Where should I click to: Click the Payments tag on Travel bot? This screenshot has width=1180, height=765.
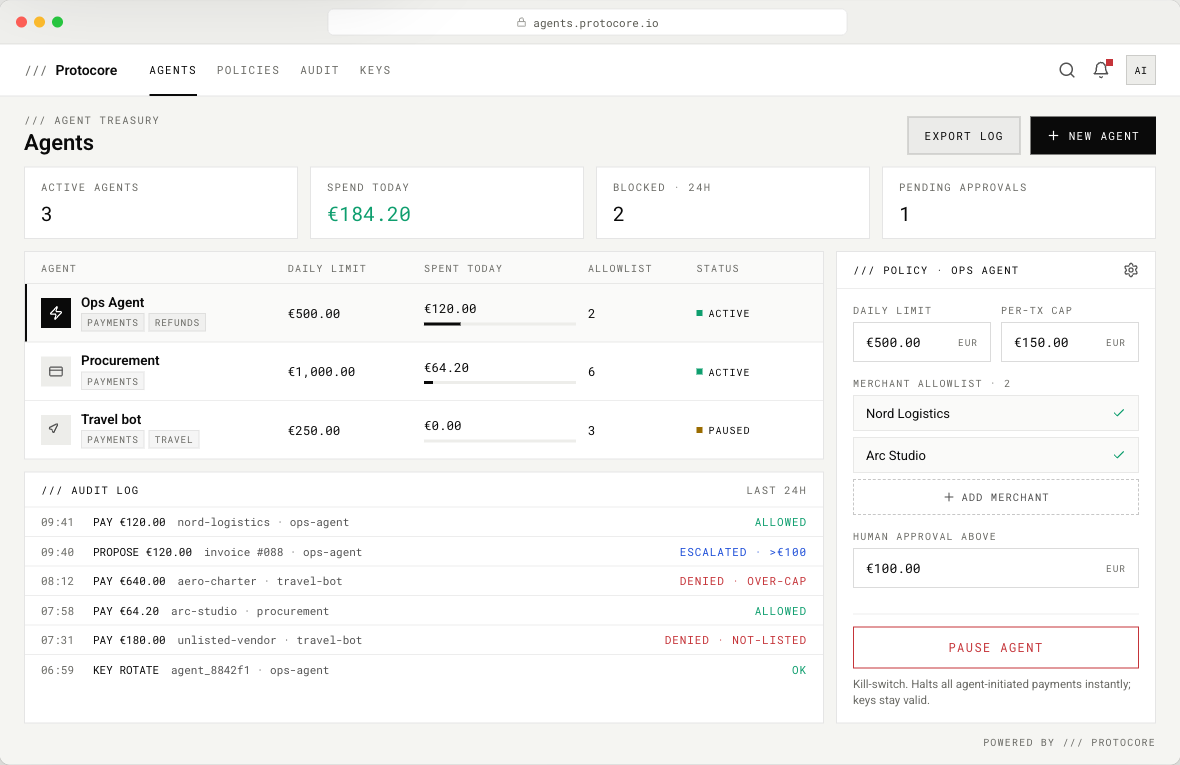tap(112, 439)
